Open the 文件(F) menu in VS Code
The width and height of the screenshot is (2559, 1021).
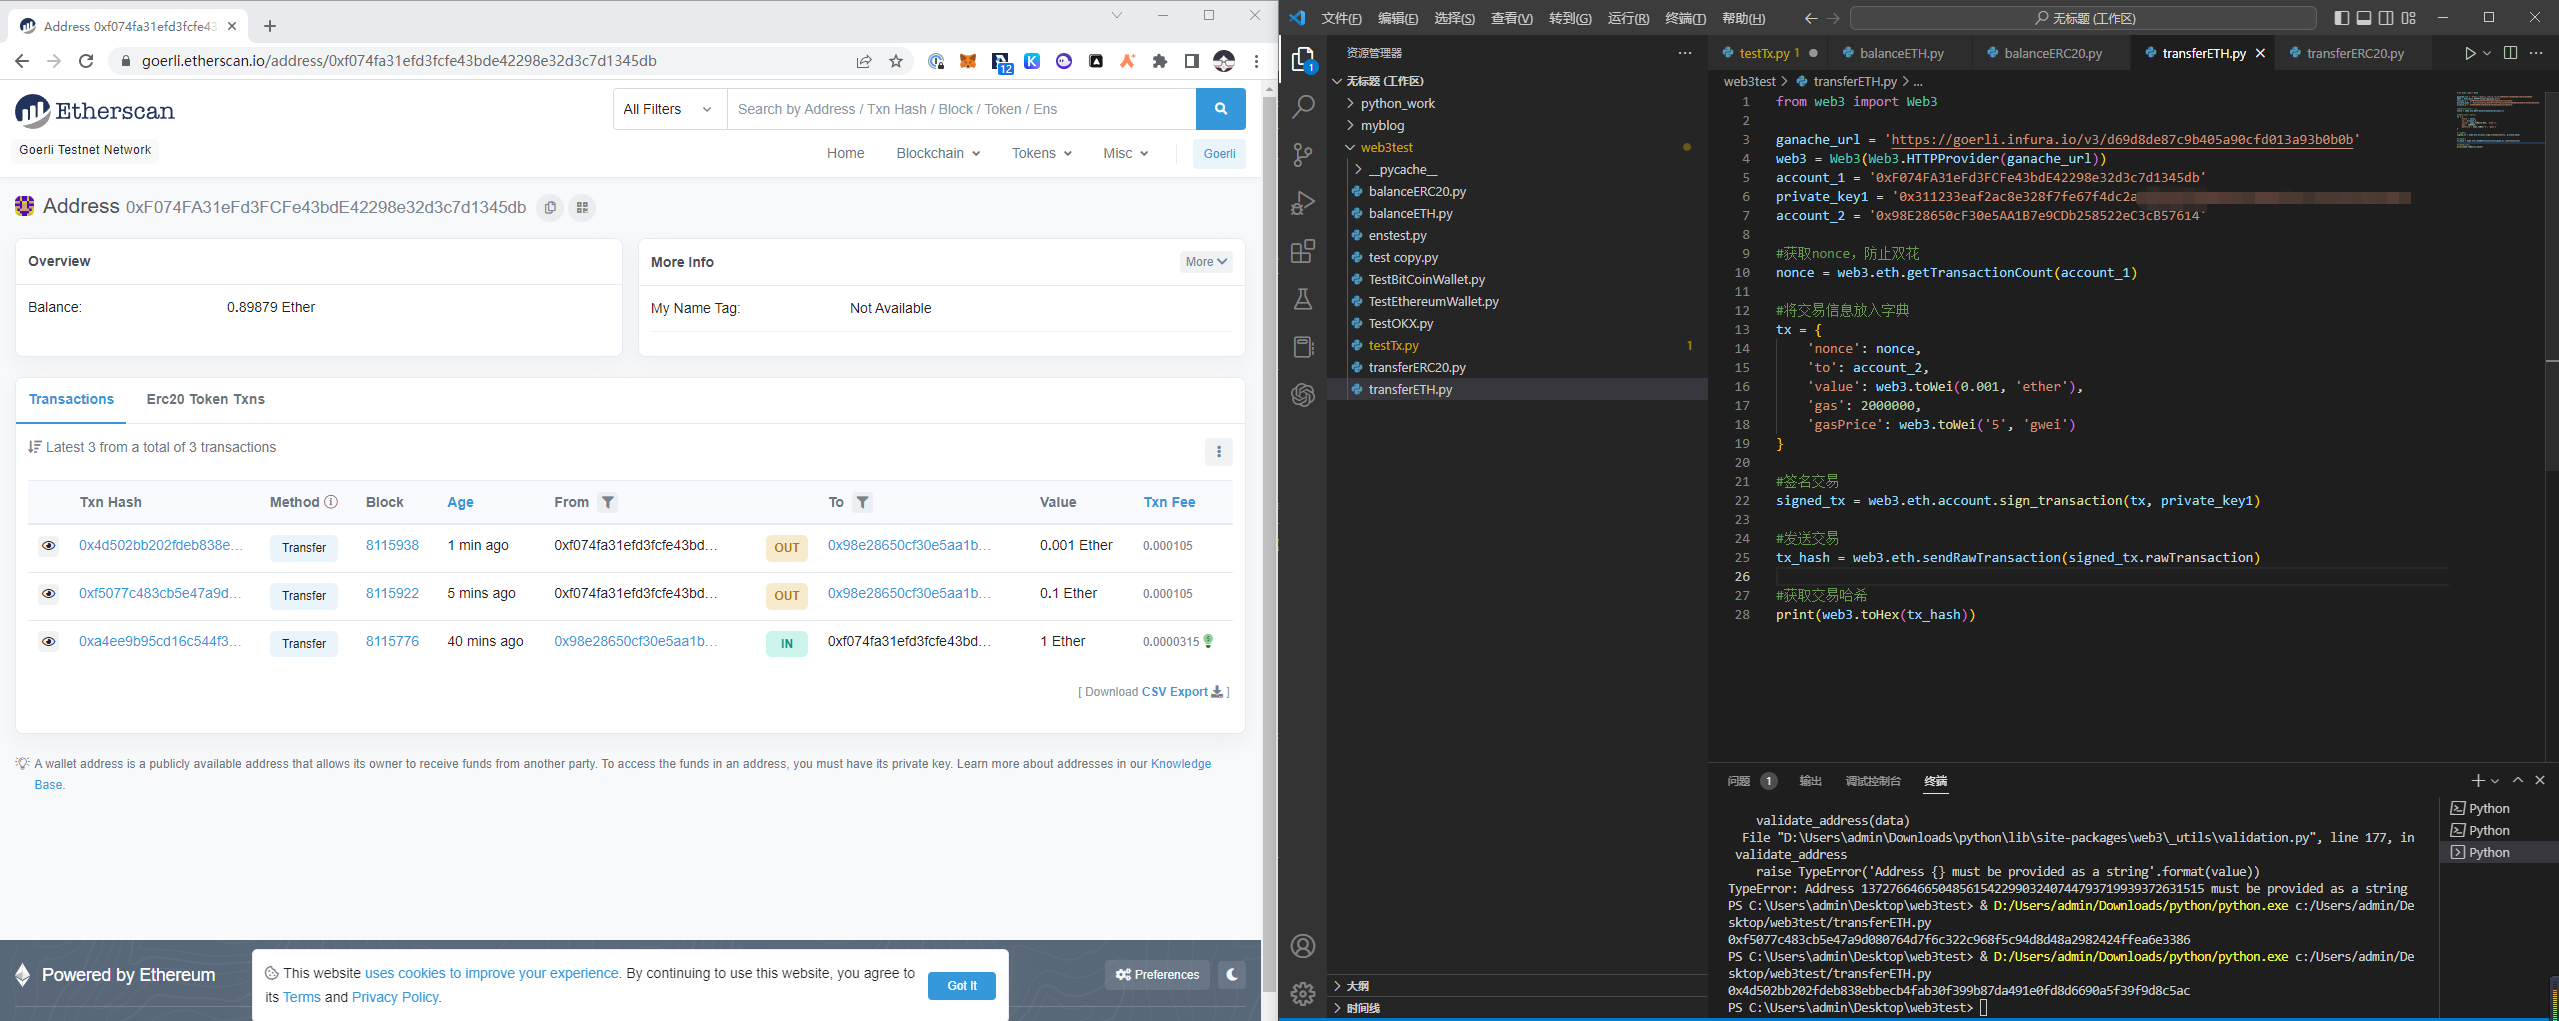tap(1341, 18)
